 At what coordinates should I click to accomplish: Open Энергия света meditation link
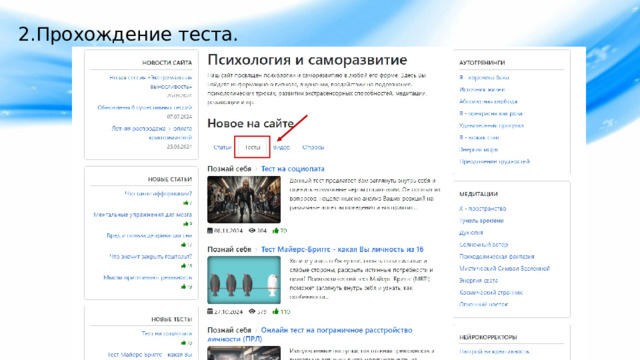478,280
